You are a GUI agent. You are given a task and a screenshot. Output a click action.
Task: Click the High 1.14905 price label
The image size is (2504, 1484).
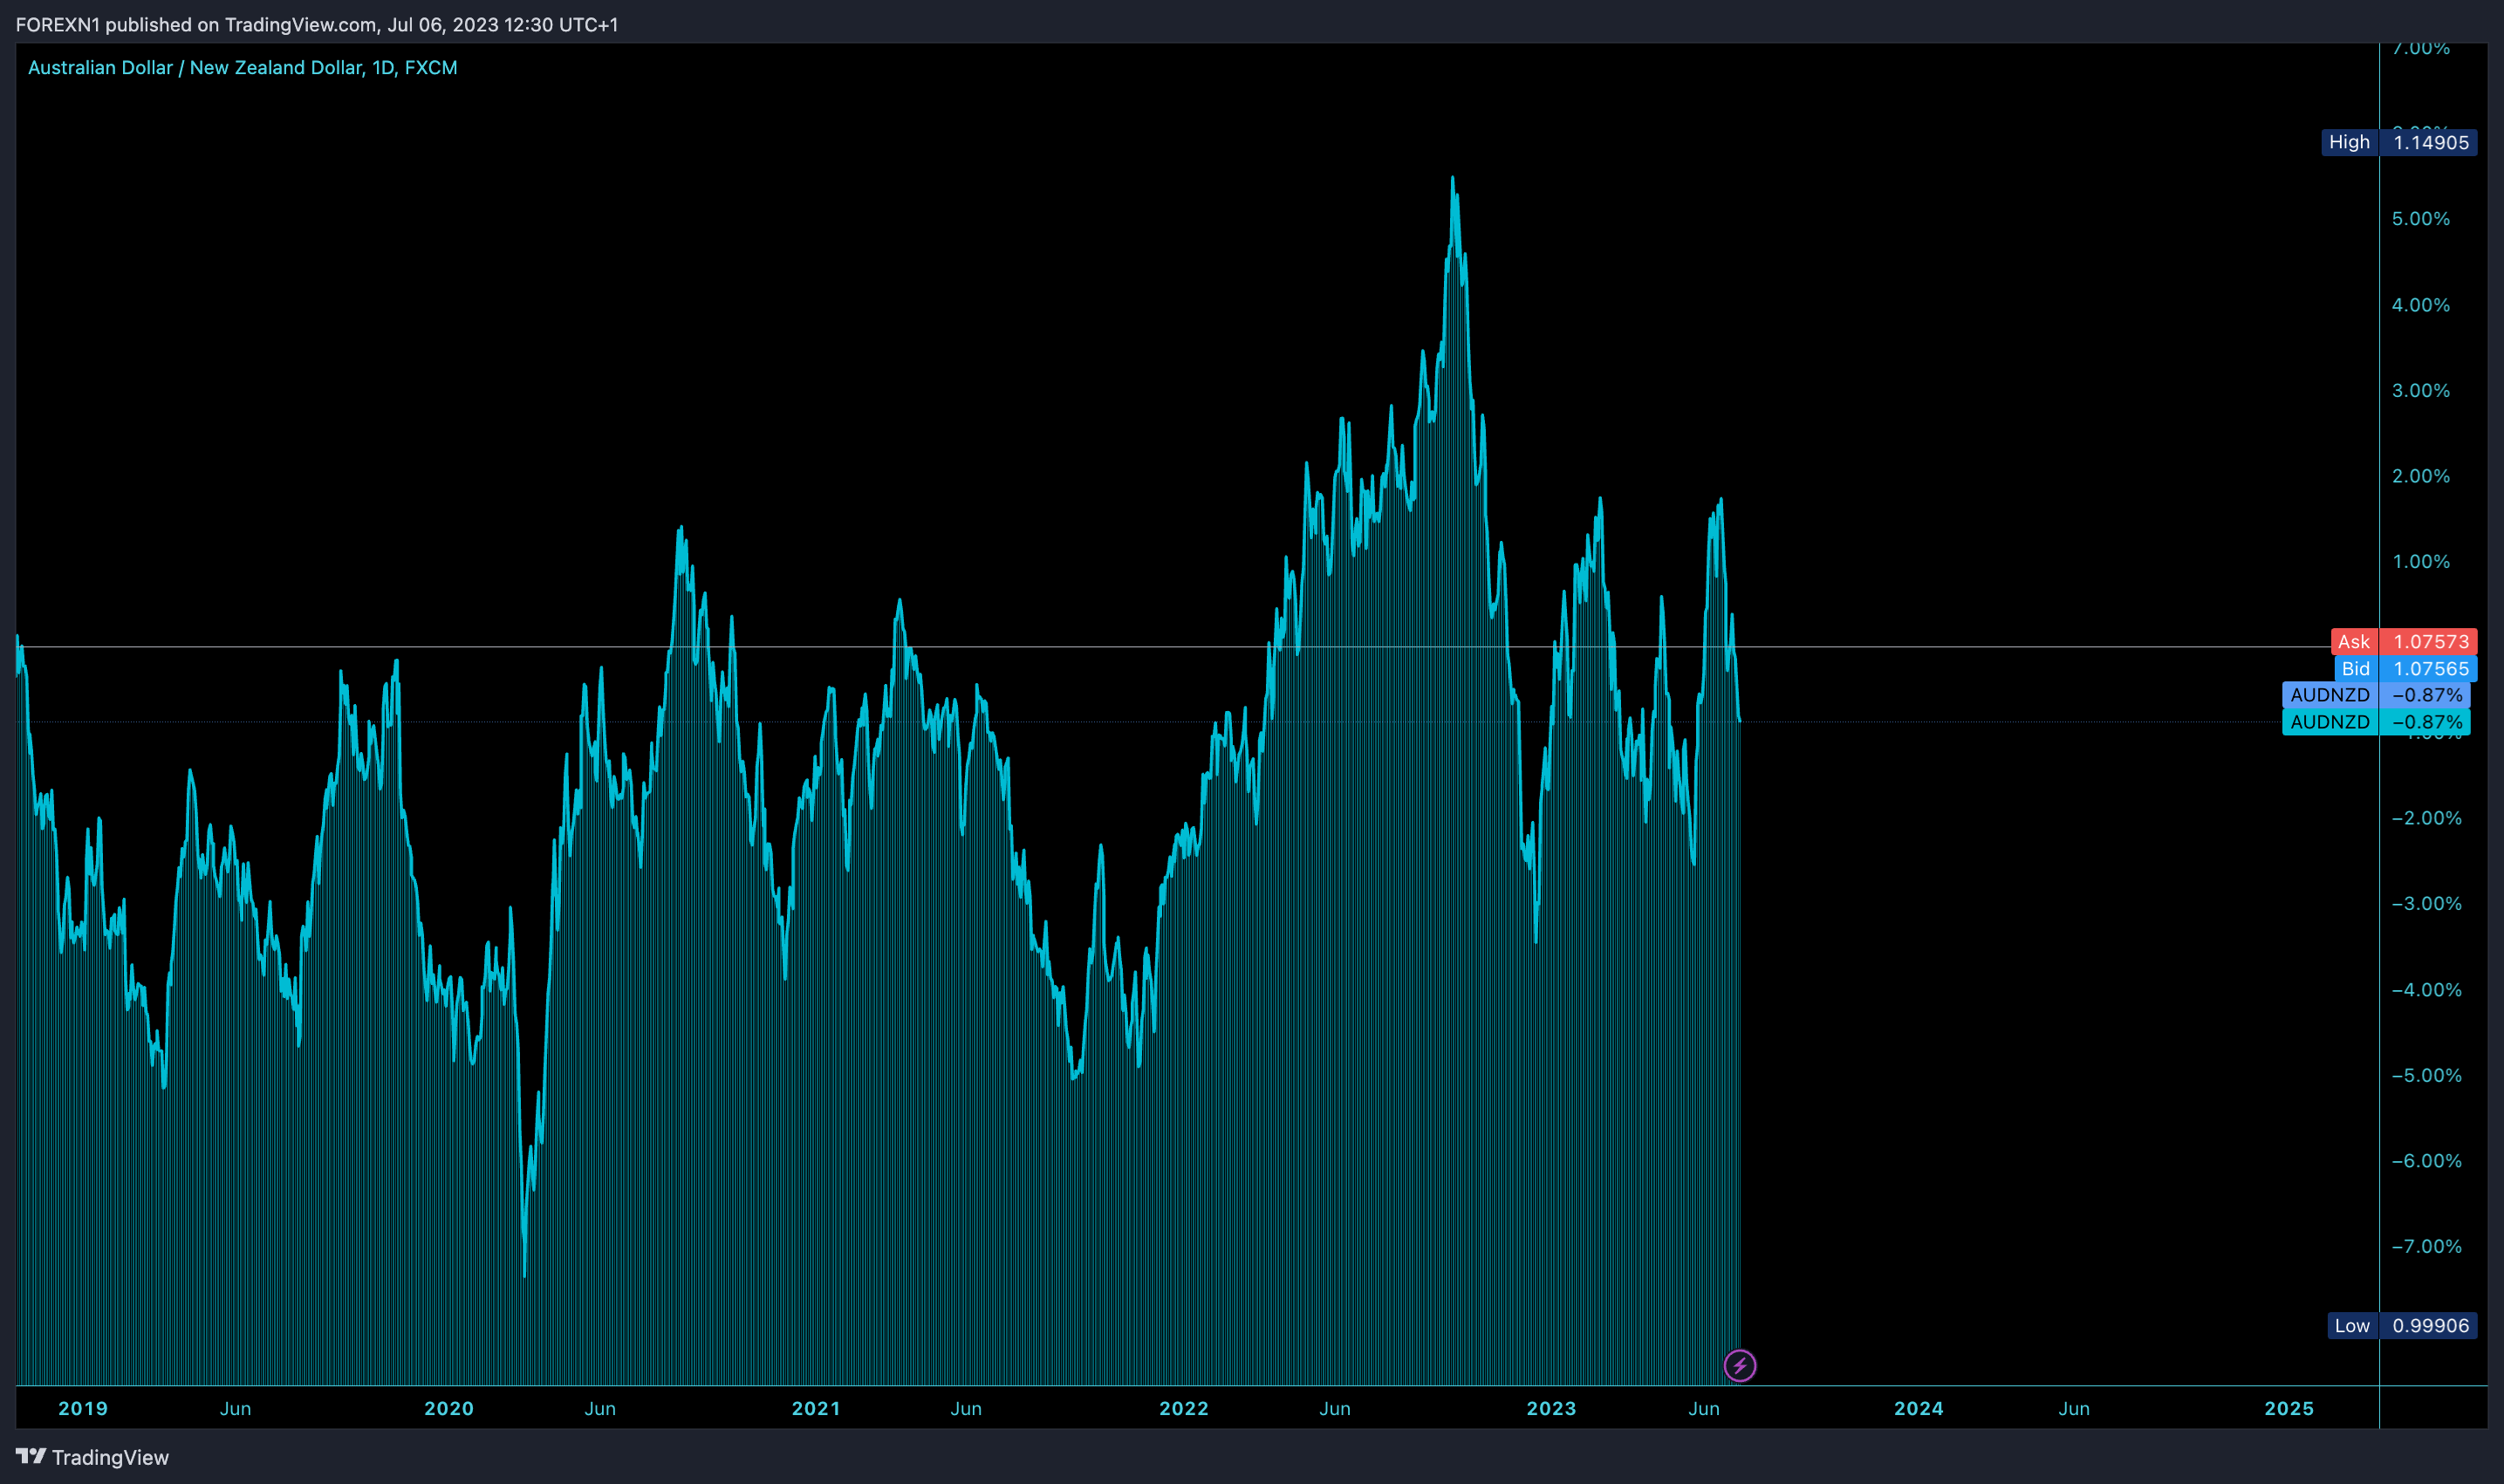pyautogui.click(x=2399, y=142)
